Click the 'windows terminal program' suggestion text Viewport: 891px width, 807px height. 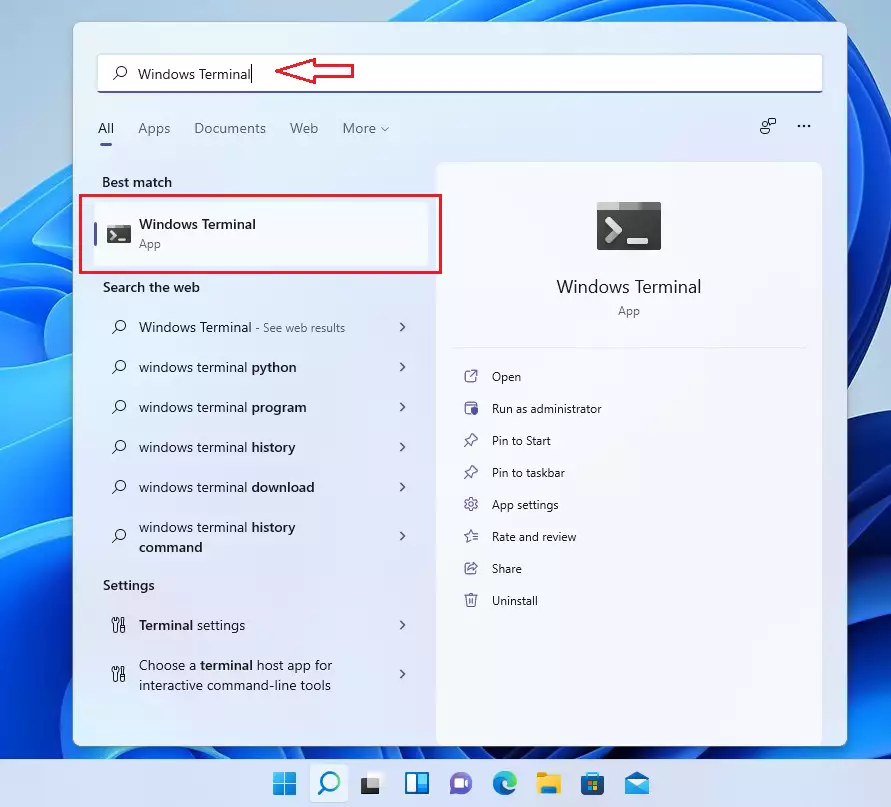coord(223,407)
